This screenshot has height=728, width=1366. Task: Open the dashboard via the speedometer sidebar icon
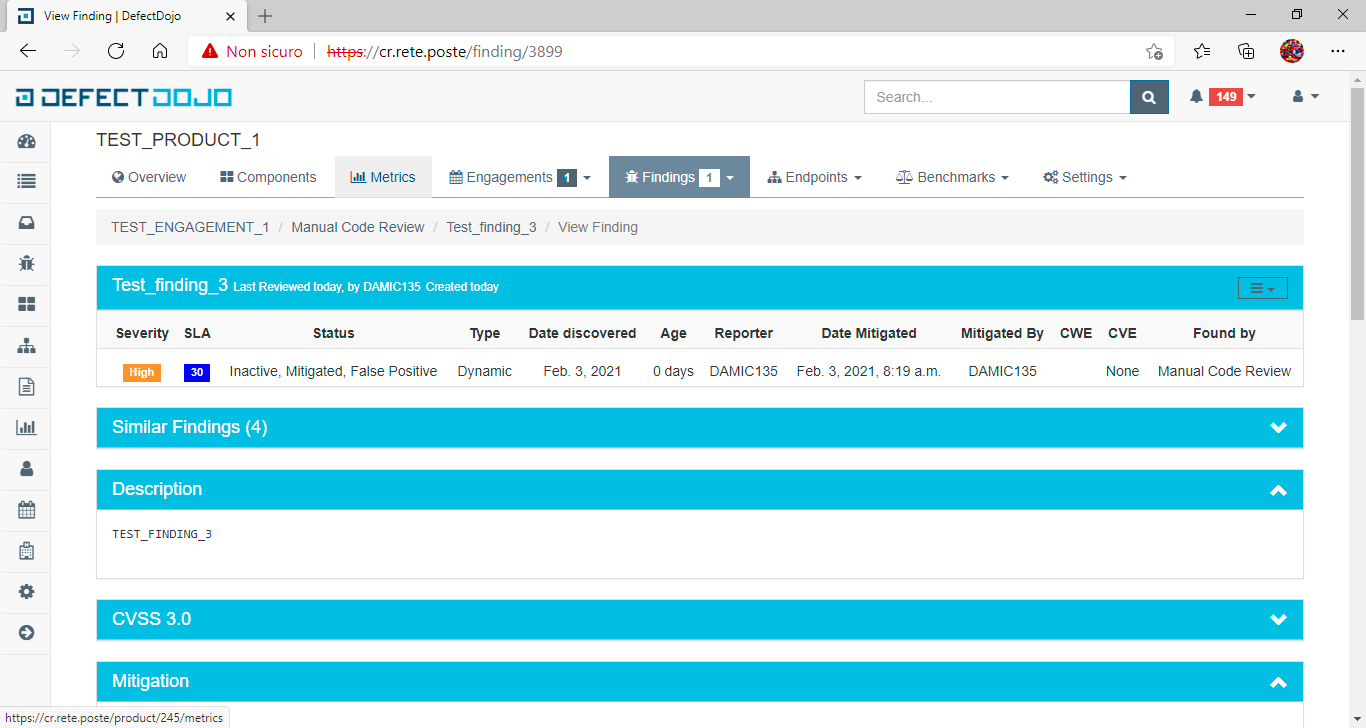25,142
